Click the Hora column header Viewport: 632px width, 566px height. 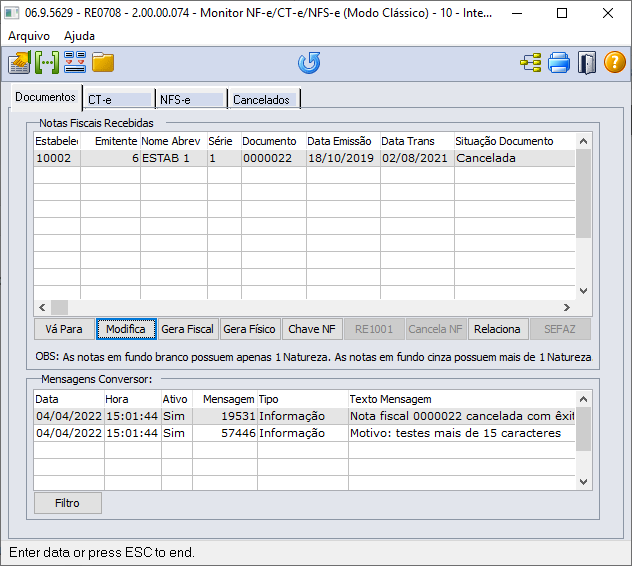[x=133, y=399]
